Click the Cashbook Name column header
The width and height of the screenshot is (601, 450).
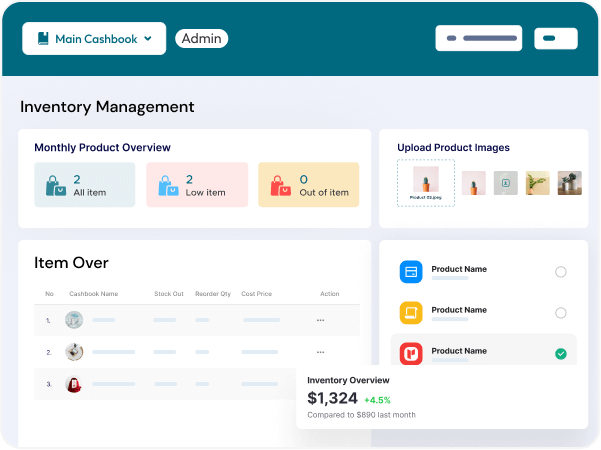(x=93, y=294)
